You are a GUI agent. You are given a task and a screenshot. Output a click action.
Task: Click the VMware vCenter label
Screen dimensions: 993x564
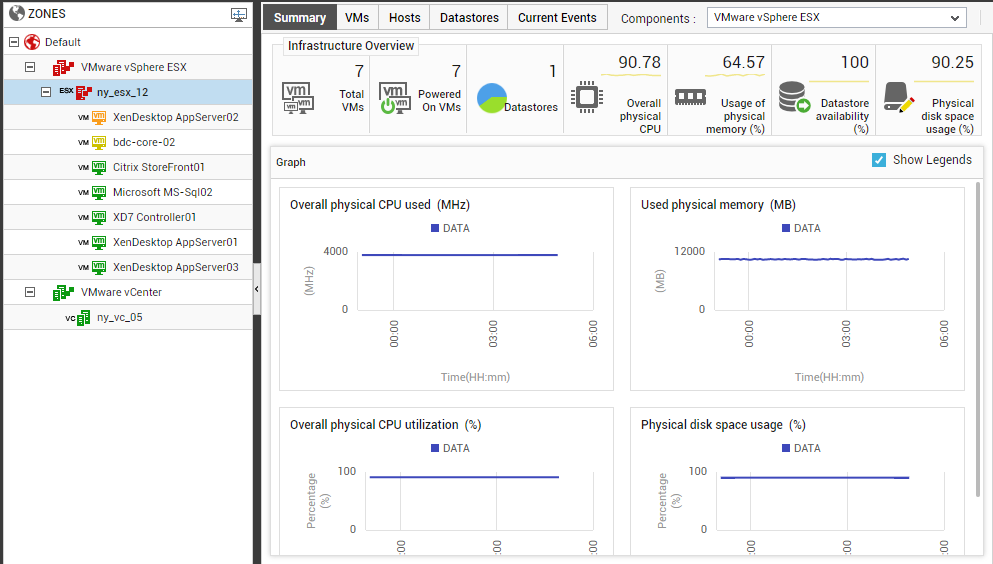121,292
